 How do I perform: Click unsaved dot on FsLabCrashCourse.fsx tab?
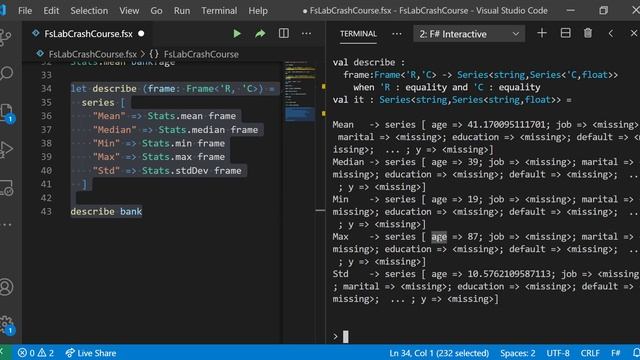(x=141, y=33)
